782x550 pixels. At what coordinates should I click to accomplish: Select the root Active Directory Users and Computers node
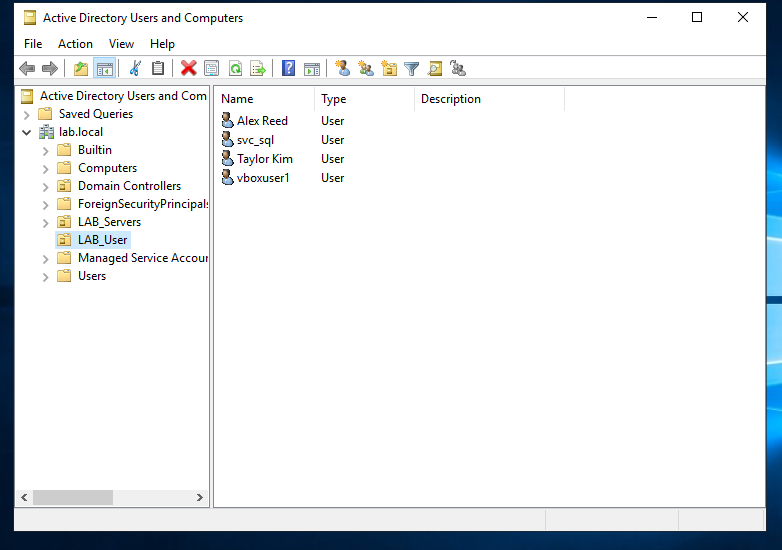(123, 95)
